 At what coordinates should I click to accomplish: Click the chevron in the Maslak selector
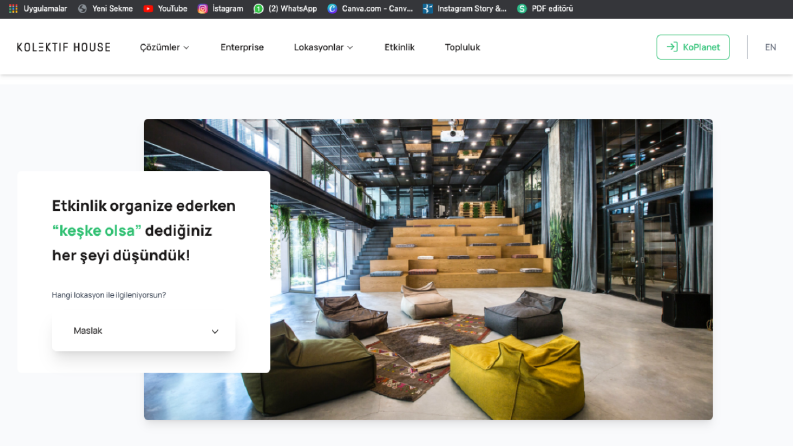[x=215, y=331]
